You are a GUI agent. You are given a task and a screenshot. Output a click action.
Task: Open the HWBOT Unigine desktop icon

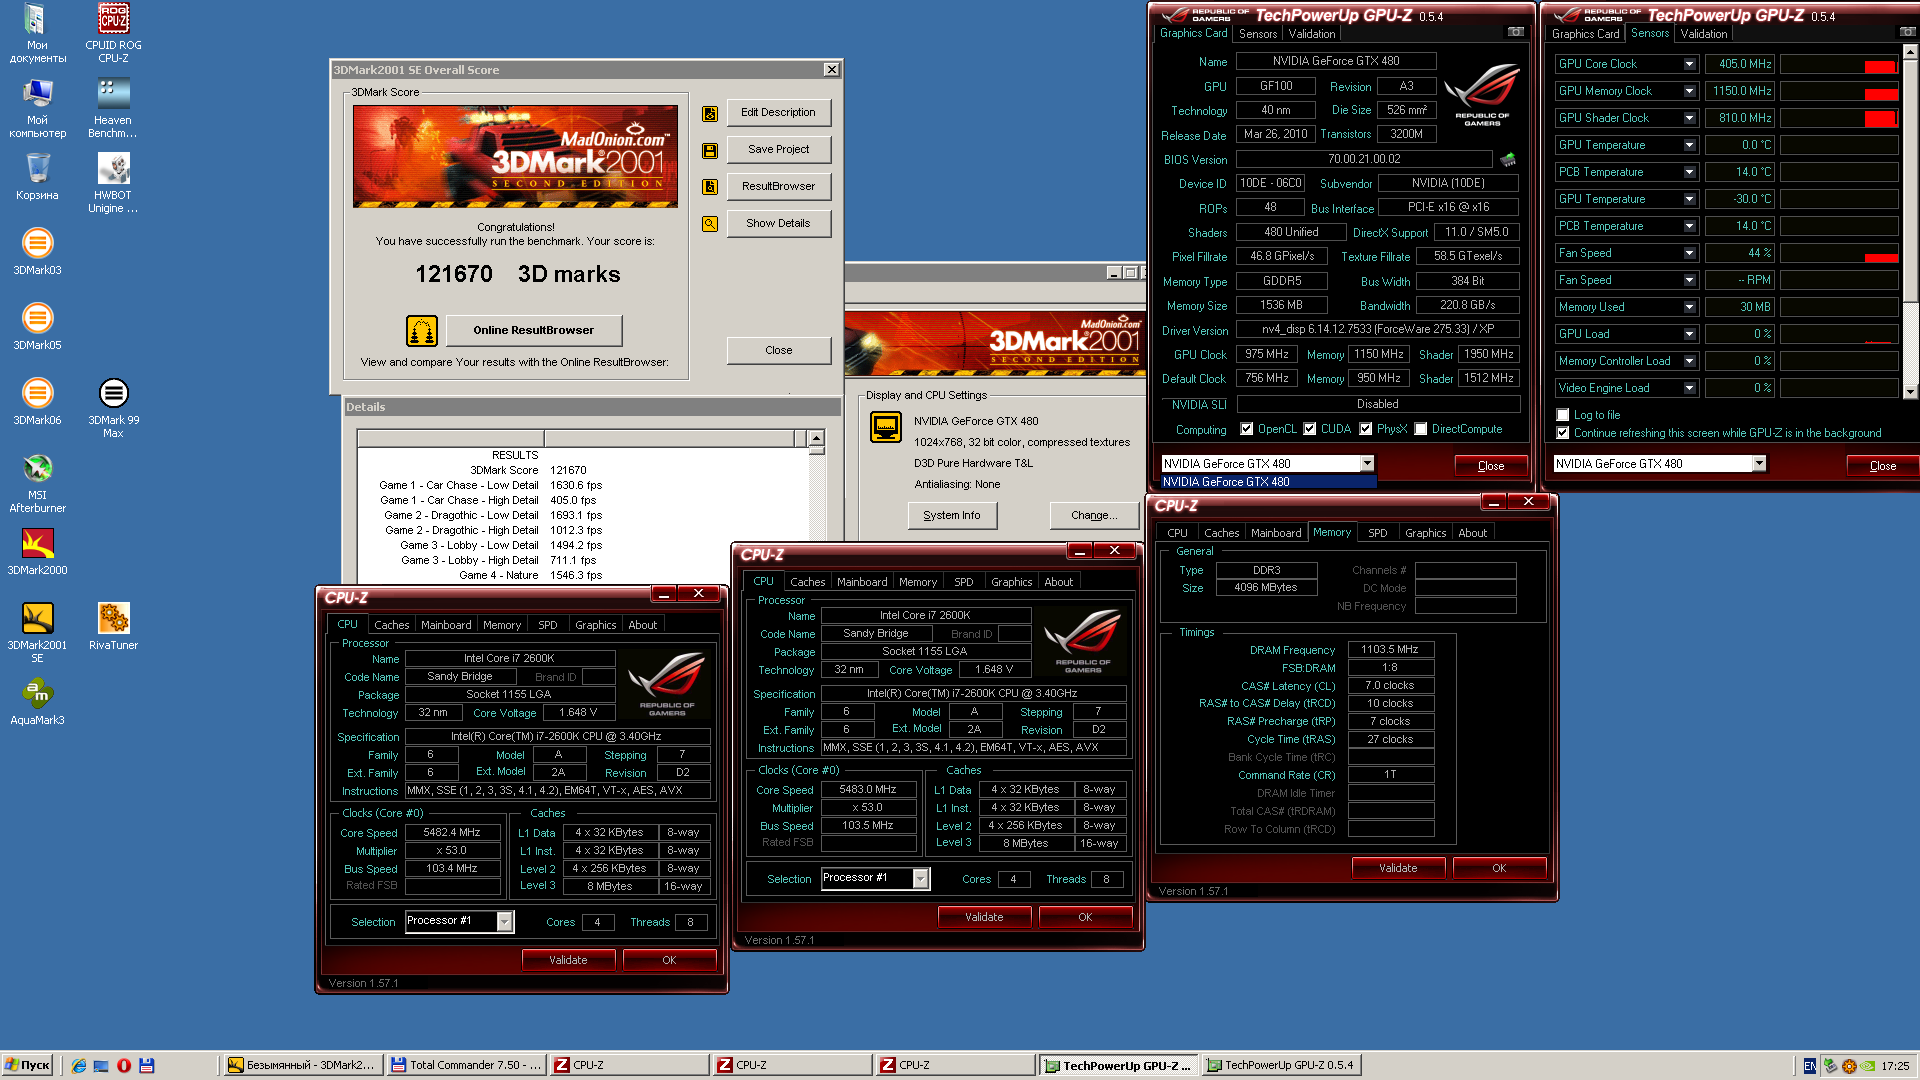pyautogui.click(x=113, y=183)
